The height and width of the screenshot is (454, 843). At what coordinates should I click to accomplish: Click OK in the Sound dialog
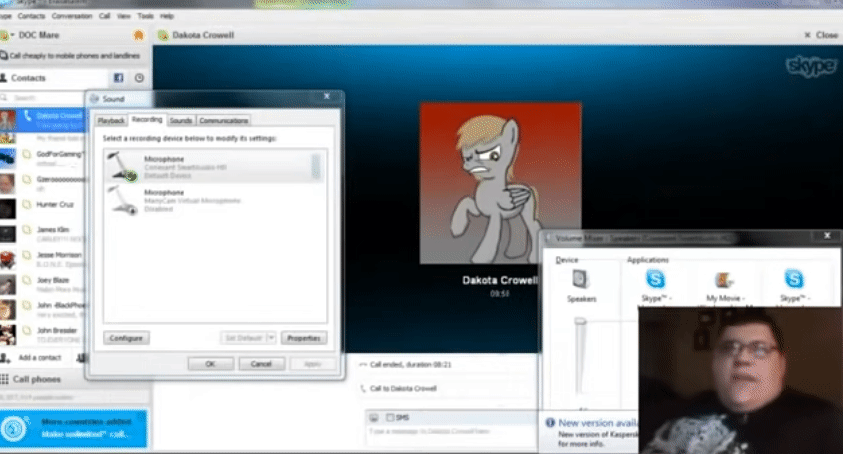(x=211, y=364)
